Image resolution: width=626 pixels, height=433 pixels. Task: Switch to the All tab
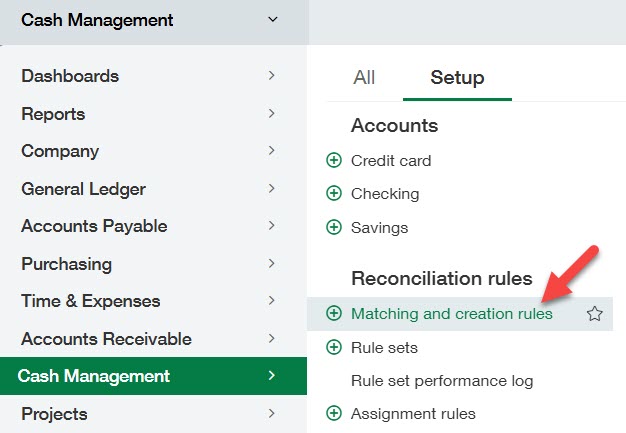[364, 78]
